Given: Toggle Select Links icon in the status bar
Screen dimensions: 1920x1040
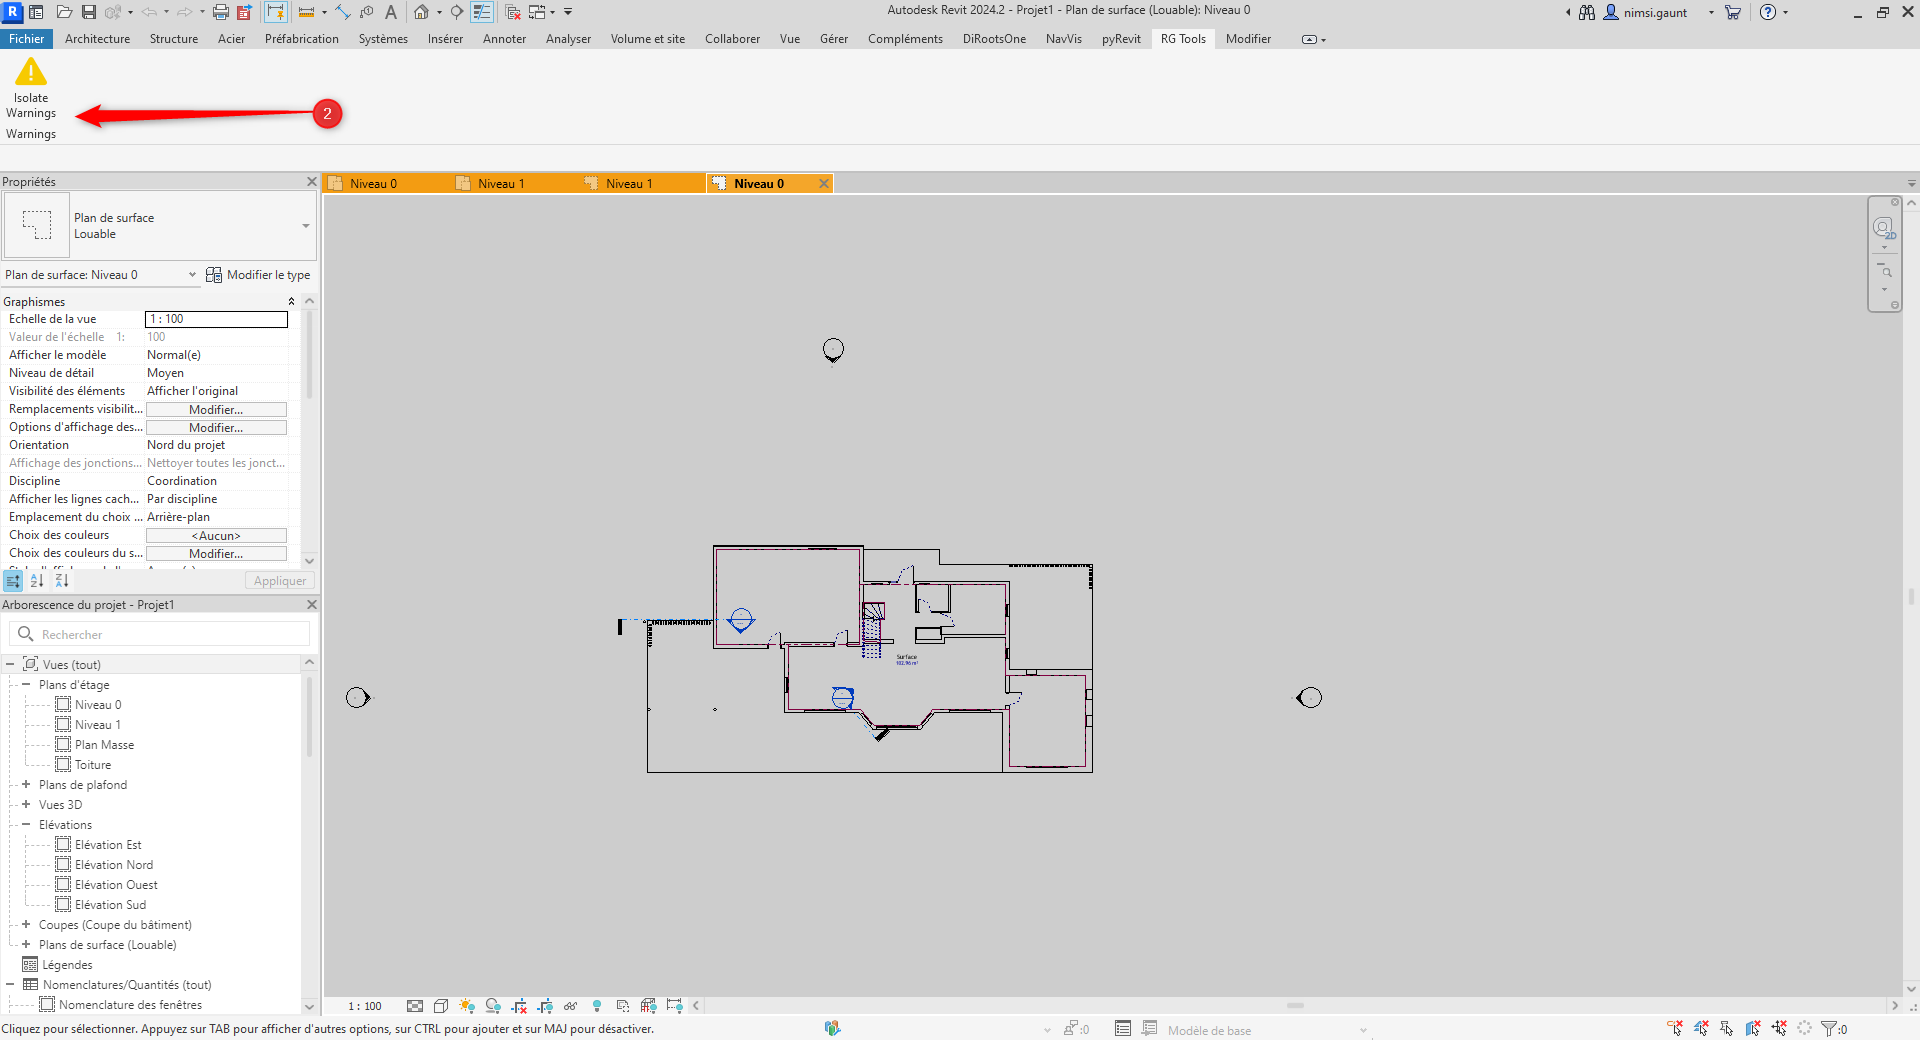Looking at the screenshot, I should click(x=1675, y=1028).
